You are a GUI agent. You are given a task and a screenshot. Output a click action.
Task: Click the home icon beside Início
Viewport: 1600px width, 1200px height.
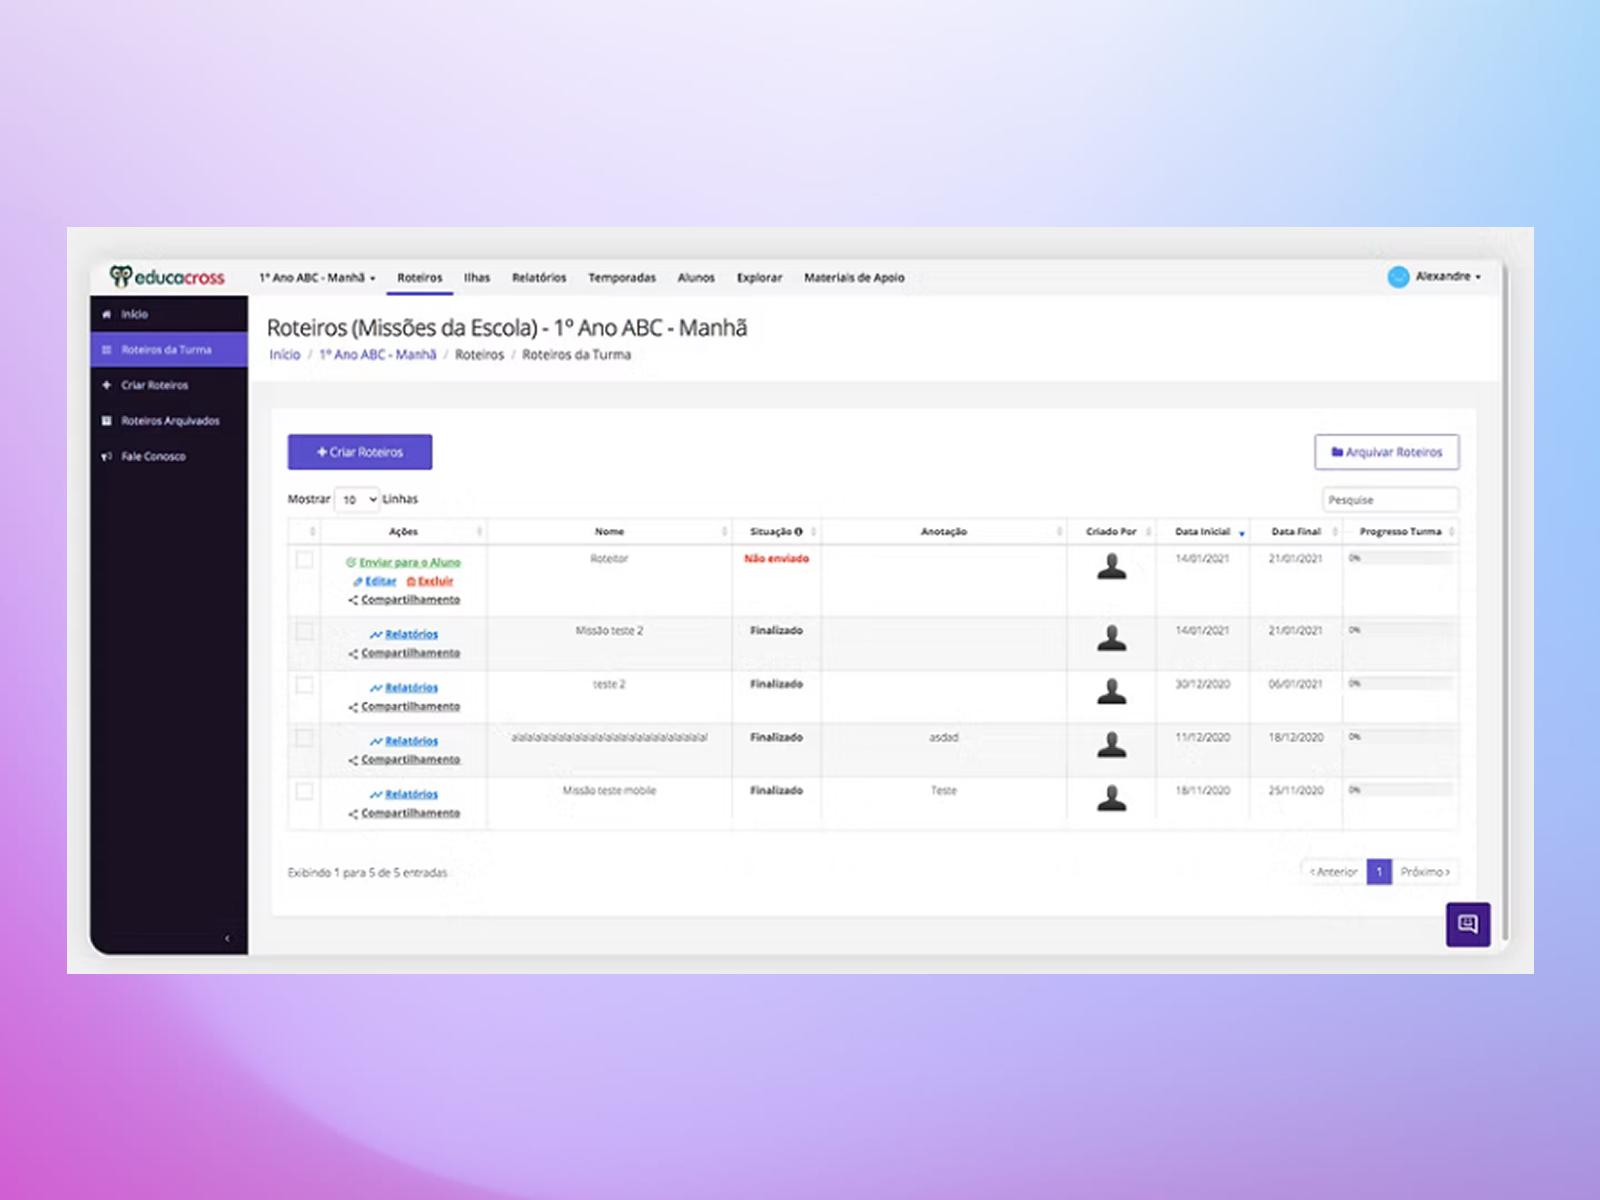tap(107, 314)
